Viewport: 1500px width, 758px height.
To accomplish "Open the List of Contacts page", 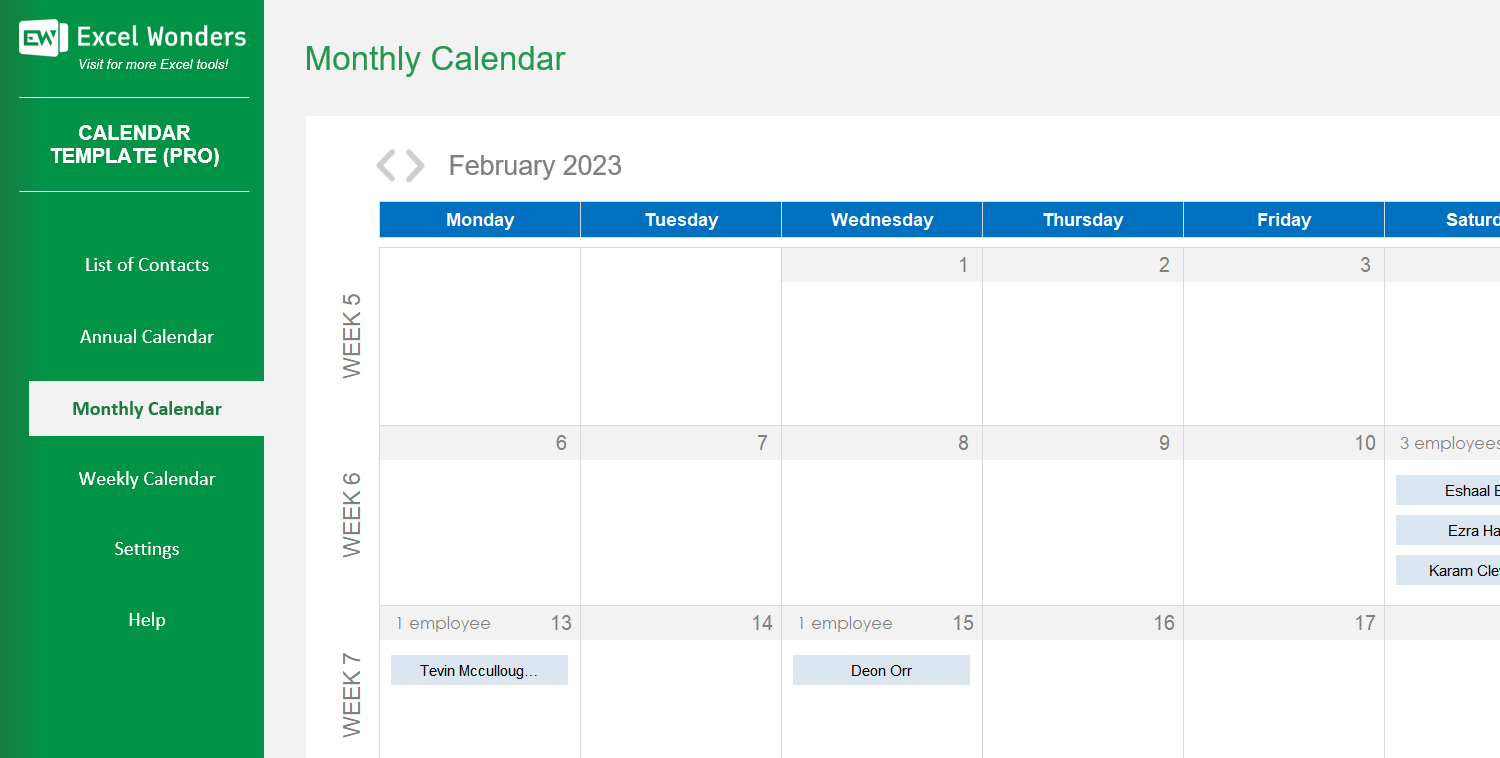I will click(x=146, y=264).
